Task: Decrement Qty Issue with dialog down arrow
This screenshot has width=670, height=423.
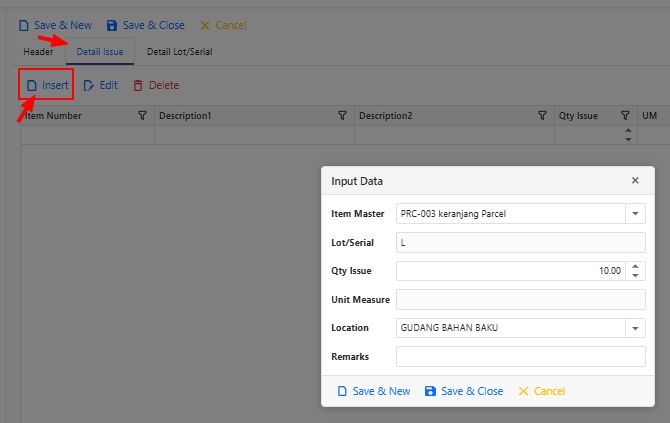Action: tap(635, 276)
